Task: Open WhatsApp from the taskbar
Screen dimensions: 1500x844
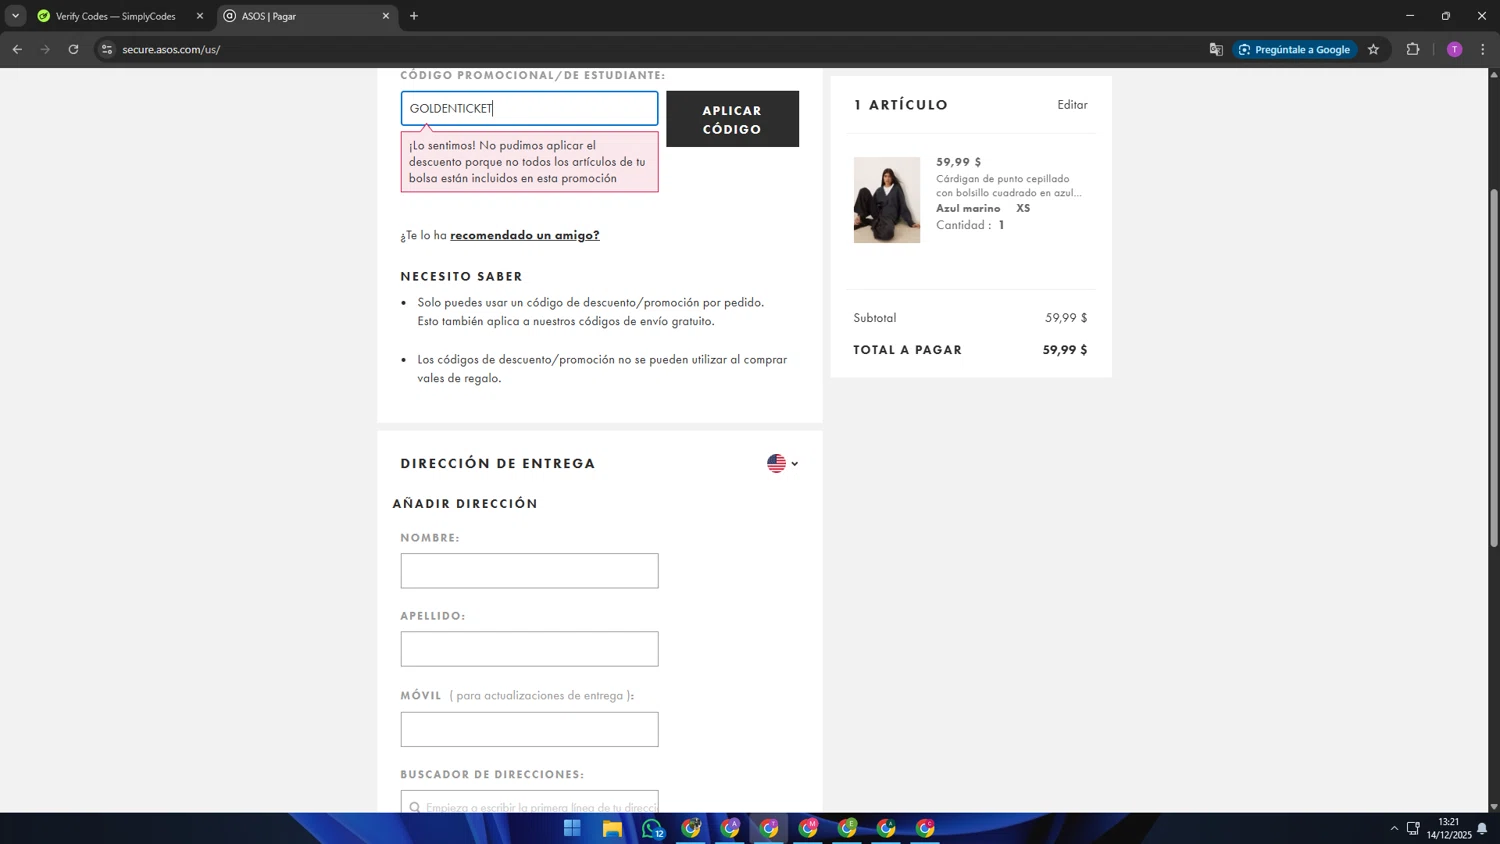Action: point(652,828)
